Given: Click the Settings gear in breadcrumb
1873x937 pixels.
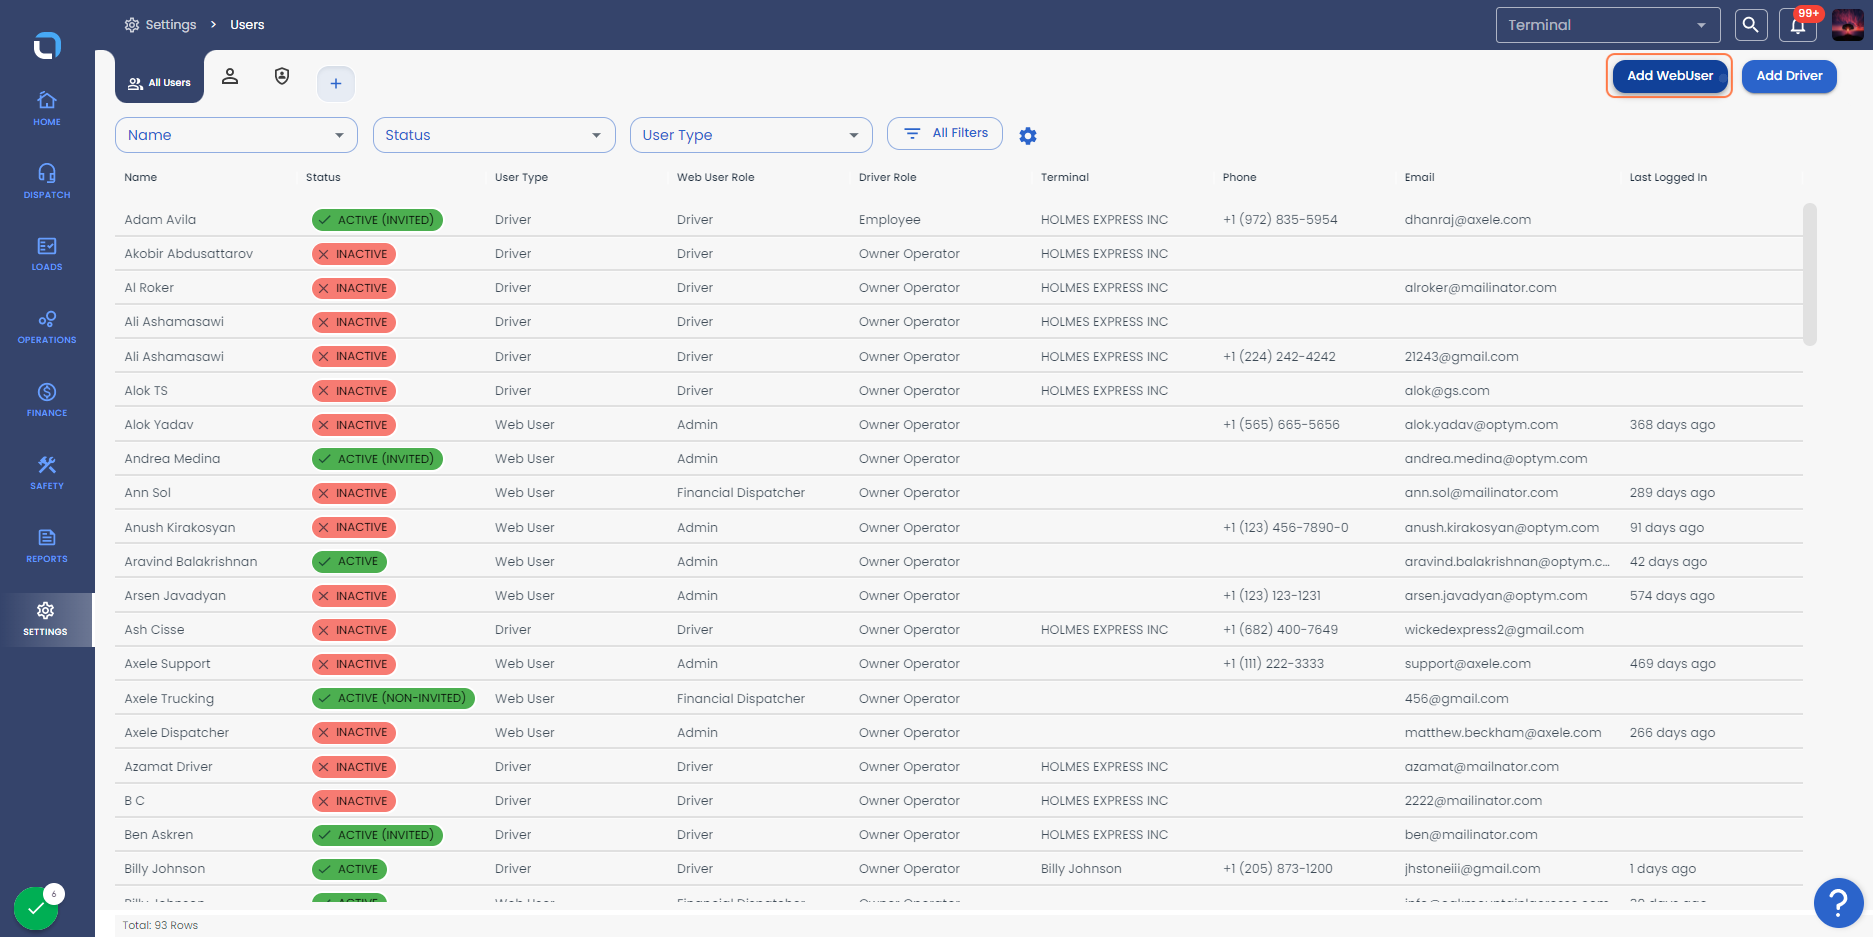Looking at the screenshot, I should [x=132, y=25].
